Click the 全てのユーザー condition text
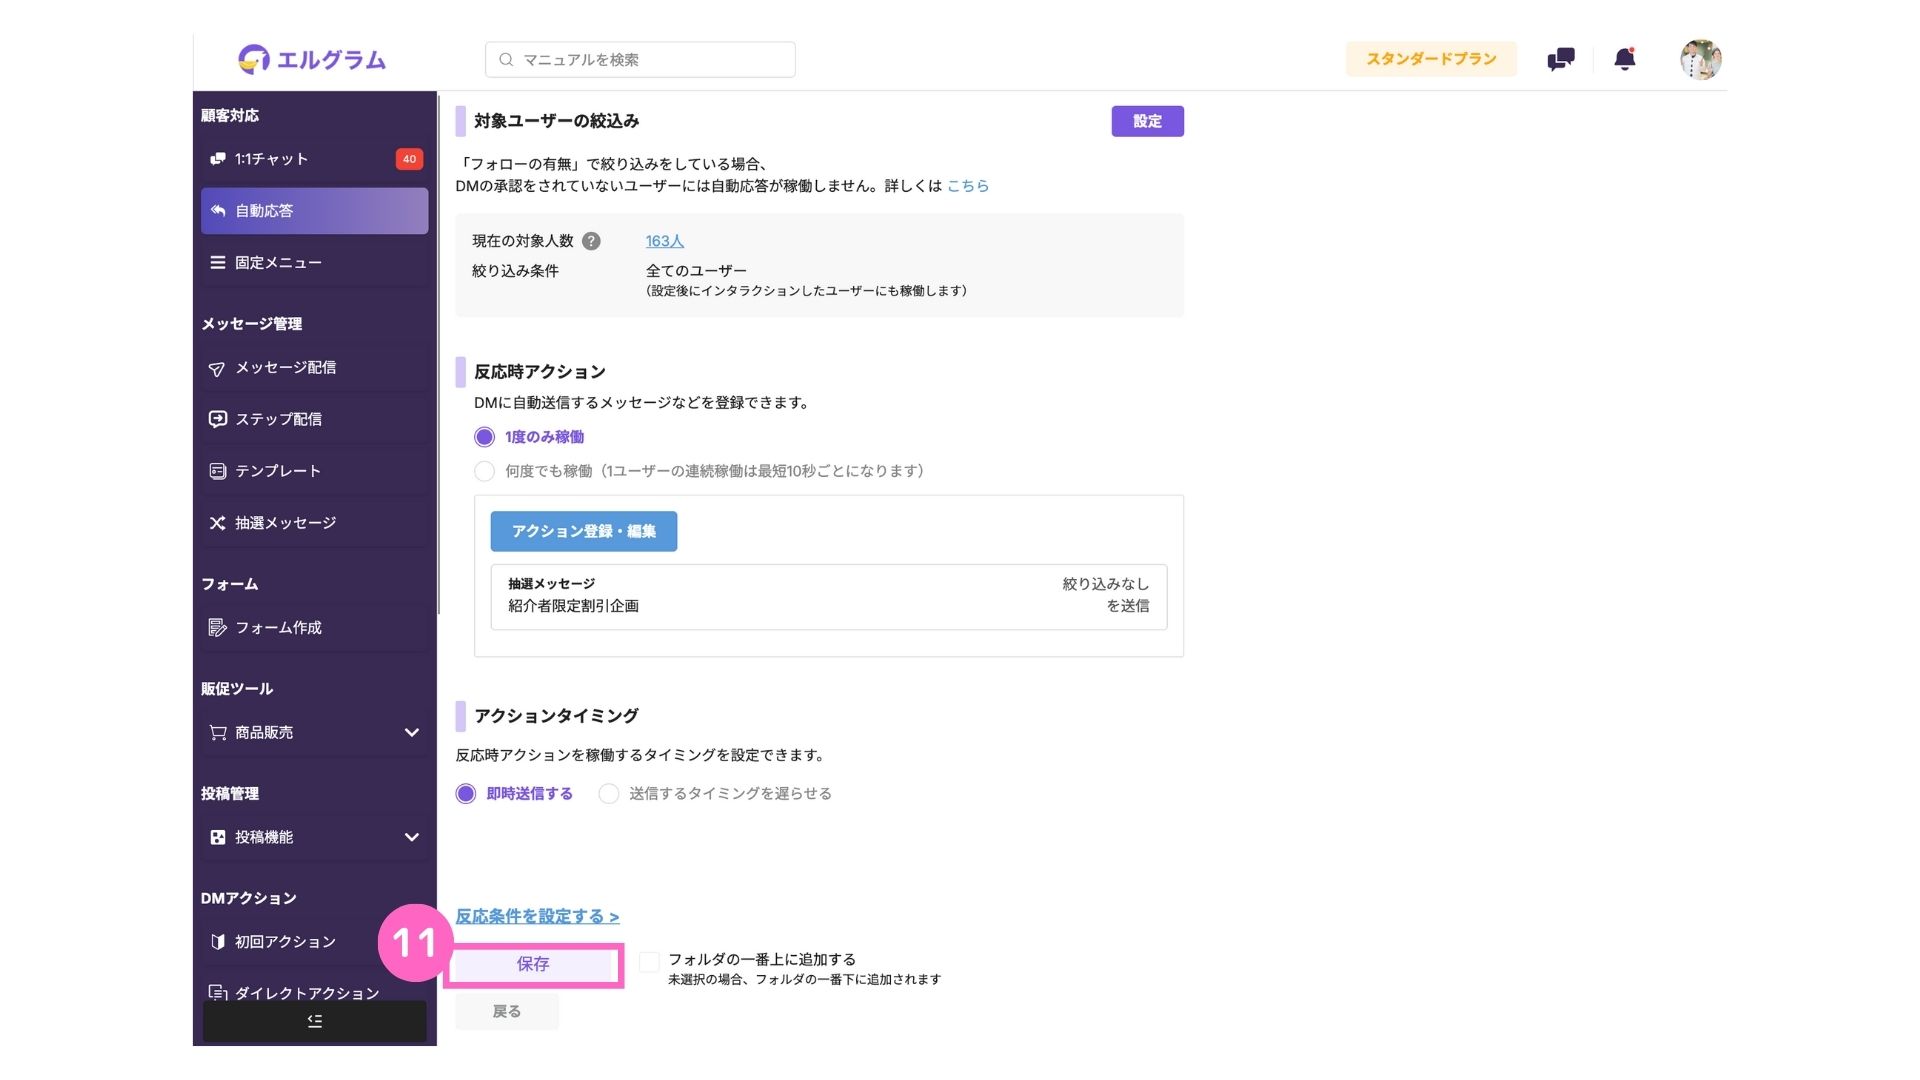 click(696, 271)
